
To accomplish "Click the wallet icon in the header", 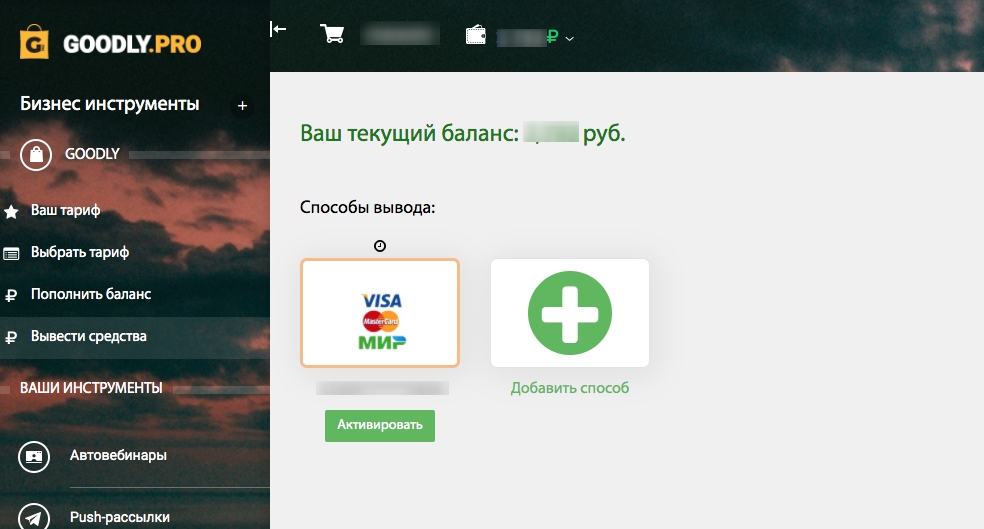I will (x=476, y=35).
